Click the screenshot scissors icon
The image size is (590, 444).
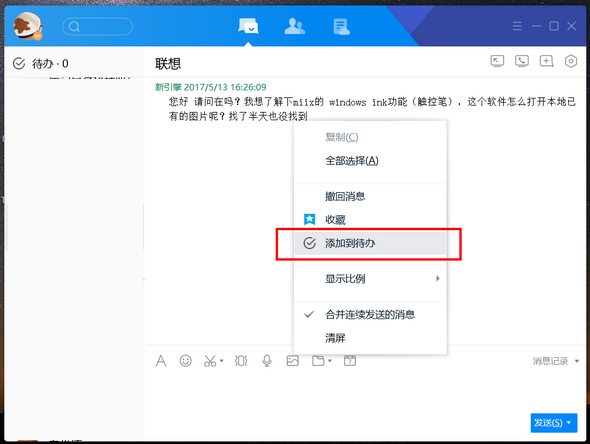point(210,361)
